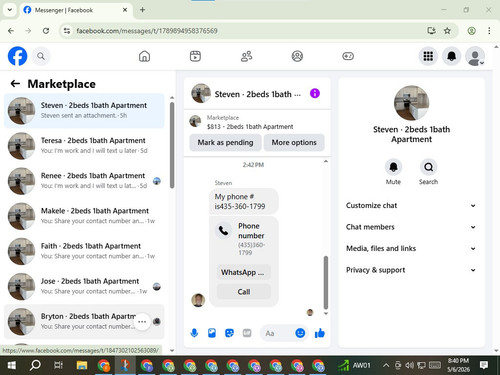This screenshot has width=500, height=375.
Task: Open the Windows Start menu
Action: coord(11,365)
